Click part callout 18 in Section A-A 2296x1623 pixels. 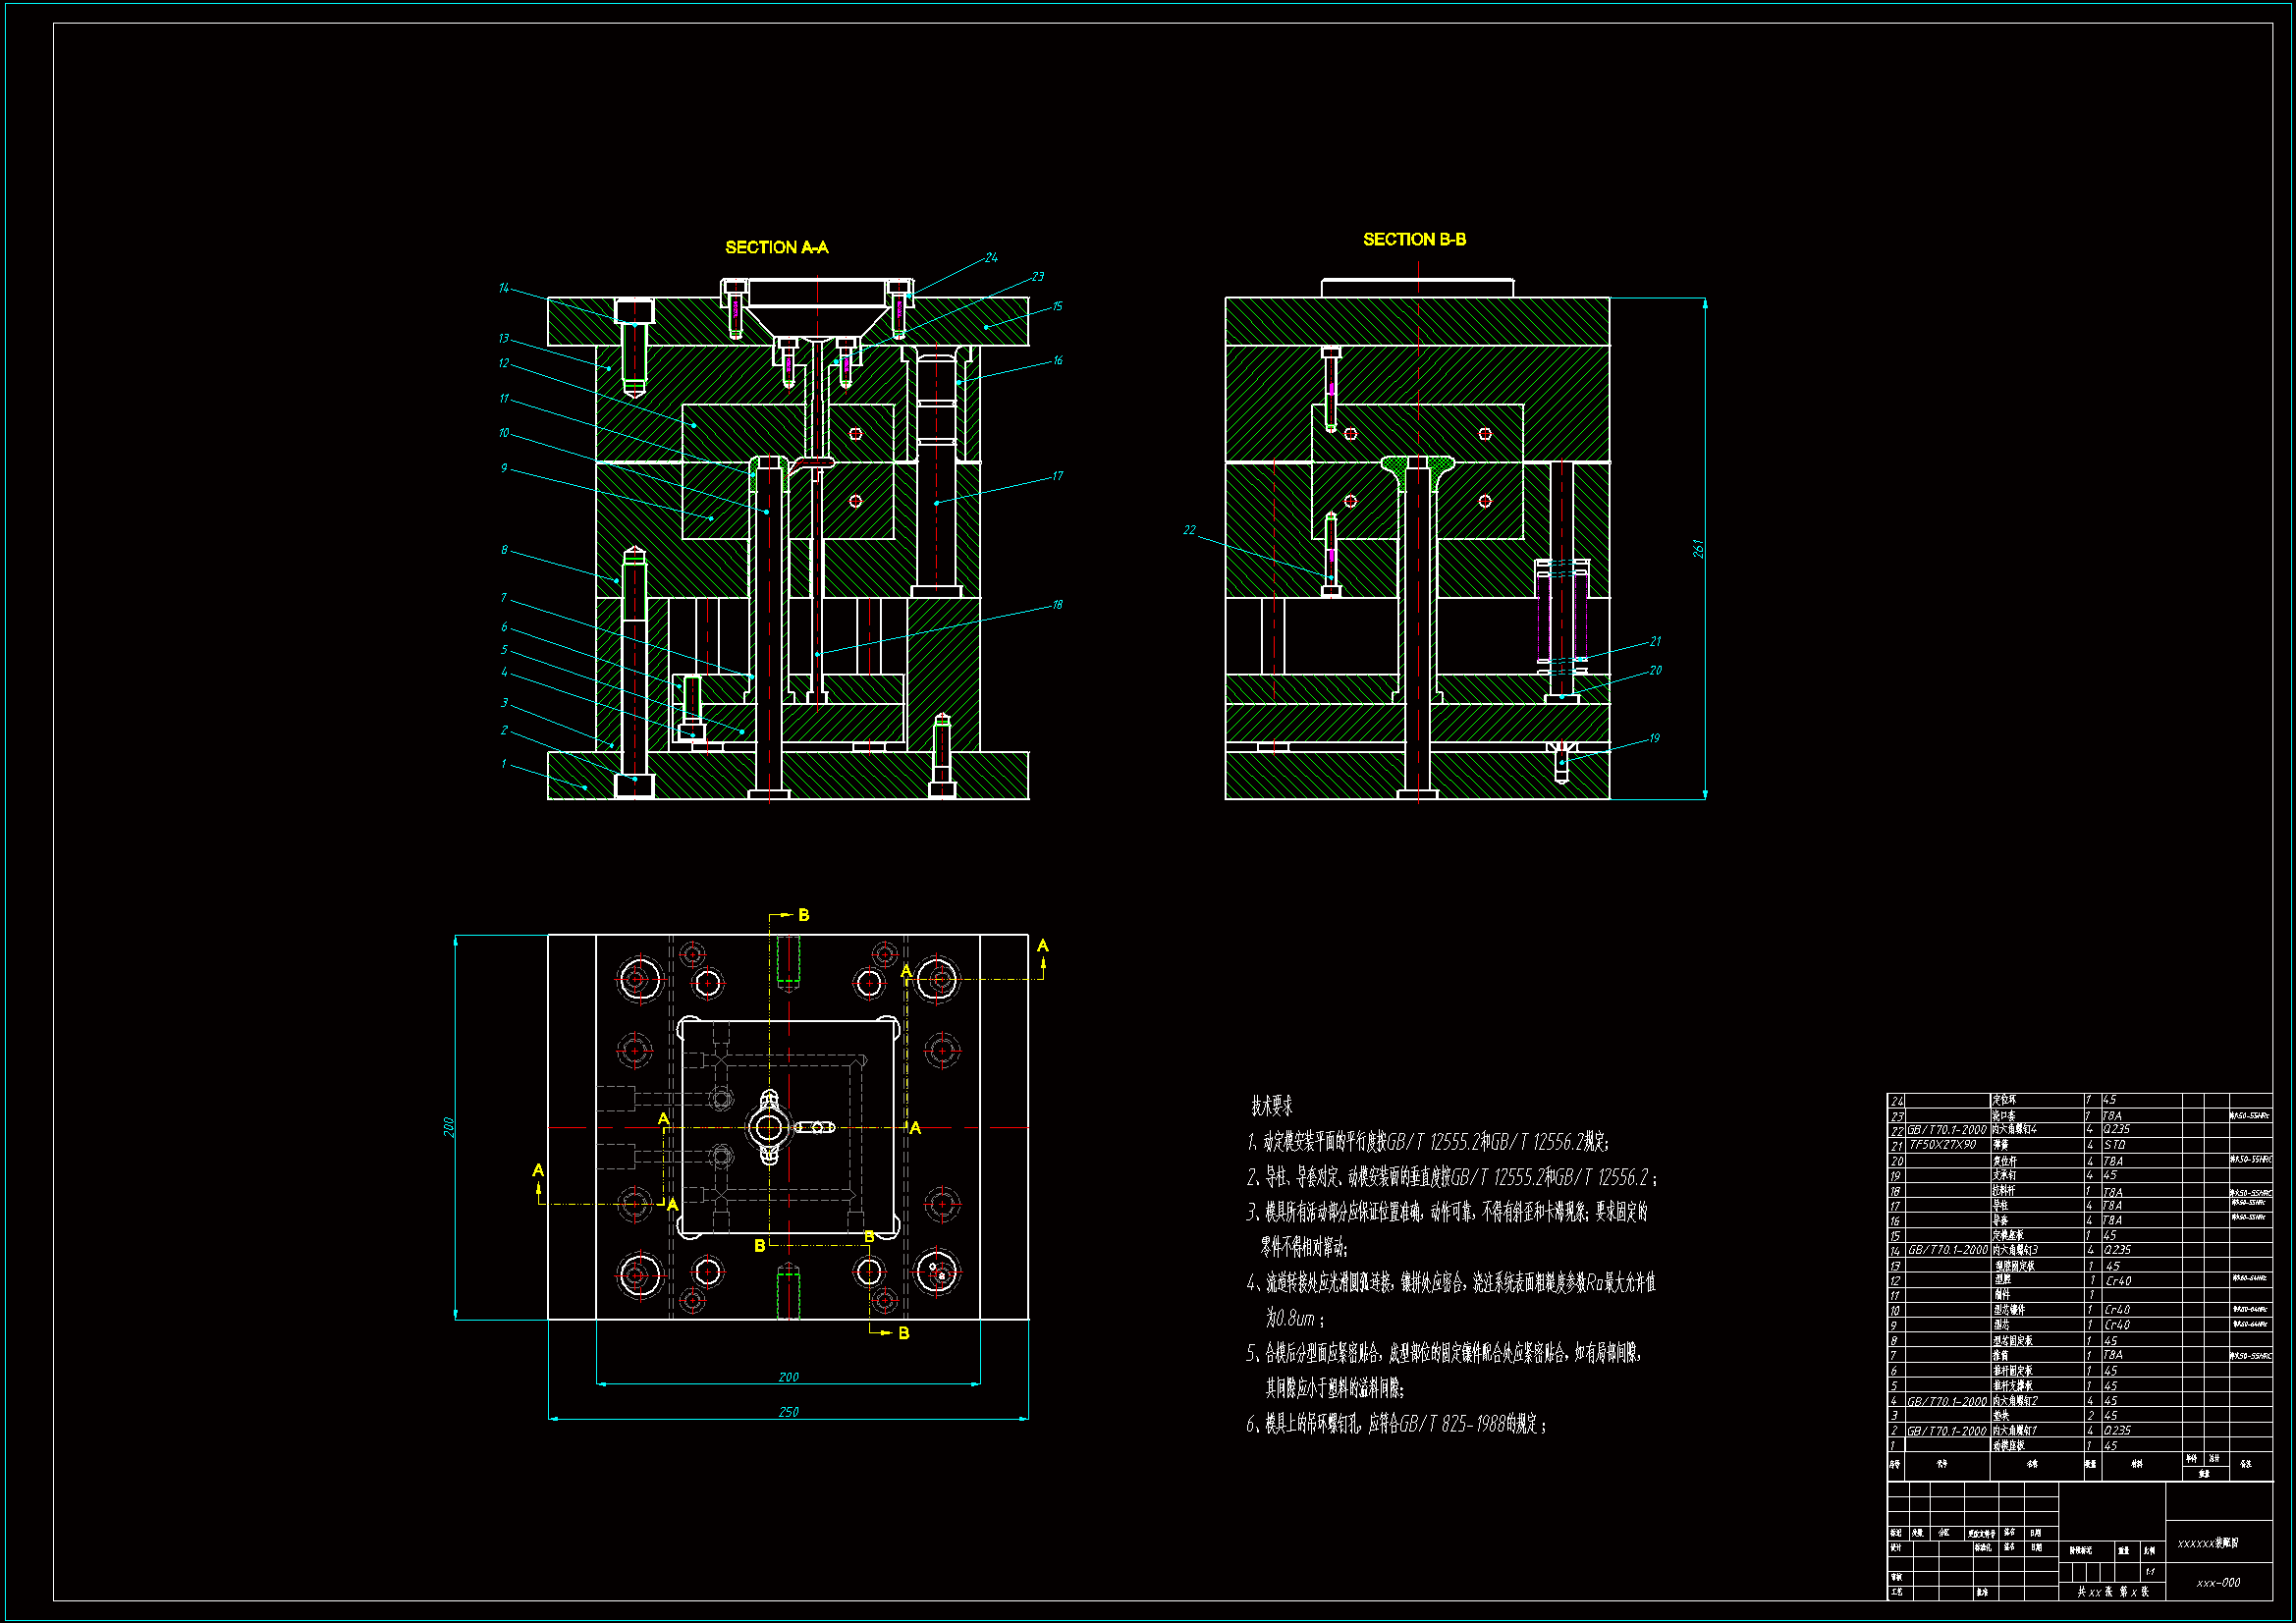coord(1057,605)
